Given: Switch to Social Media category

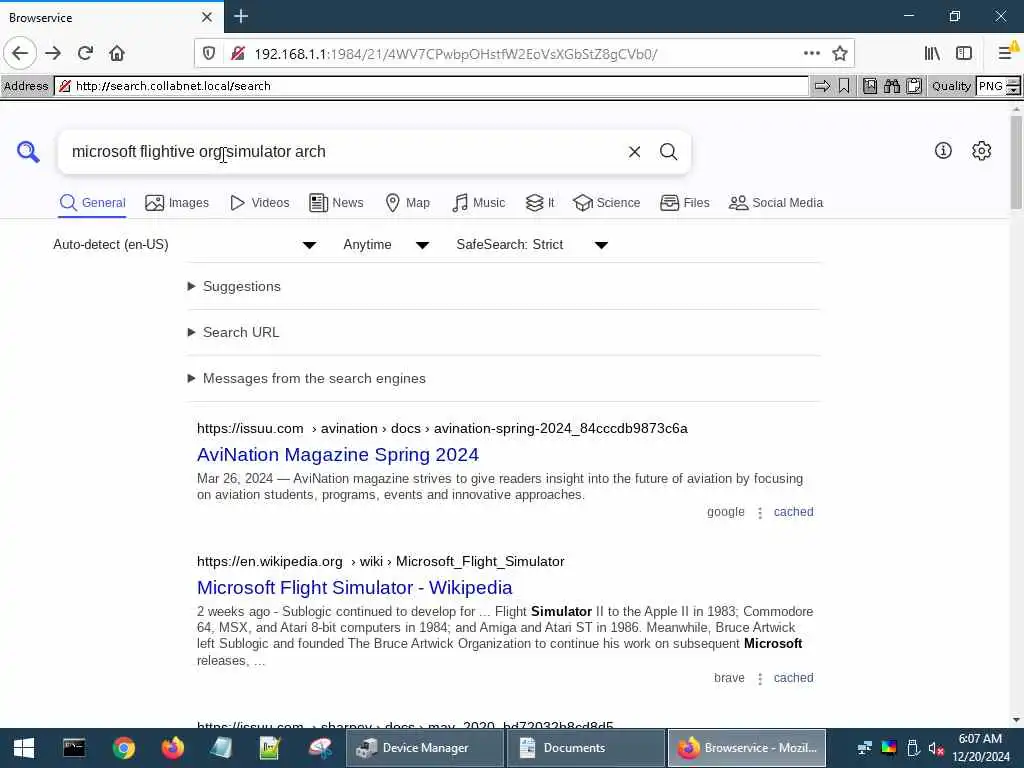Looking at the screenshot, I should click(x=776, y=202).
